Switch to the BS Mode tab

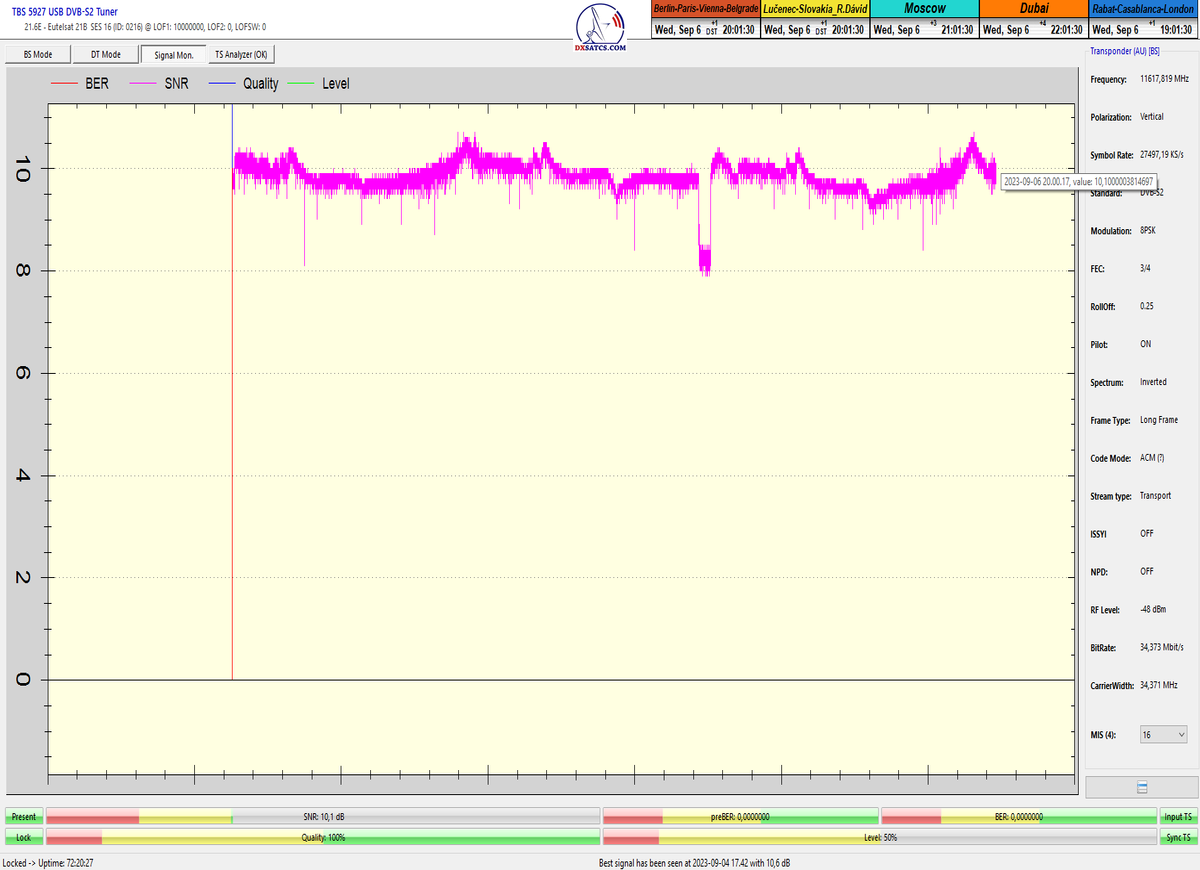click(x=36, y=55)
